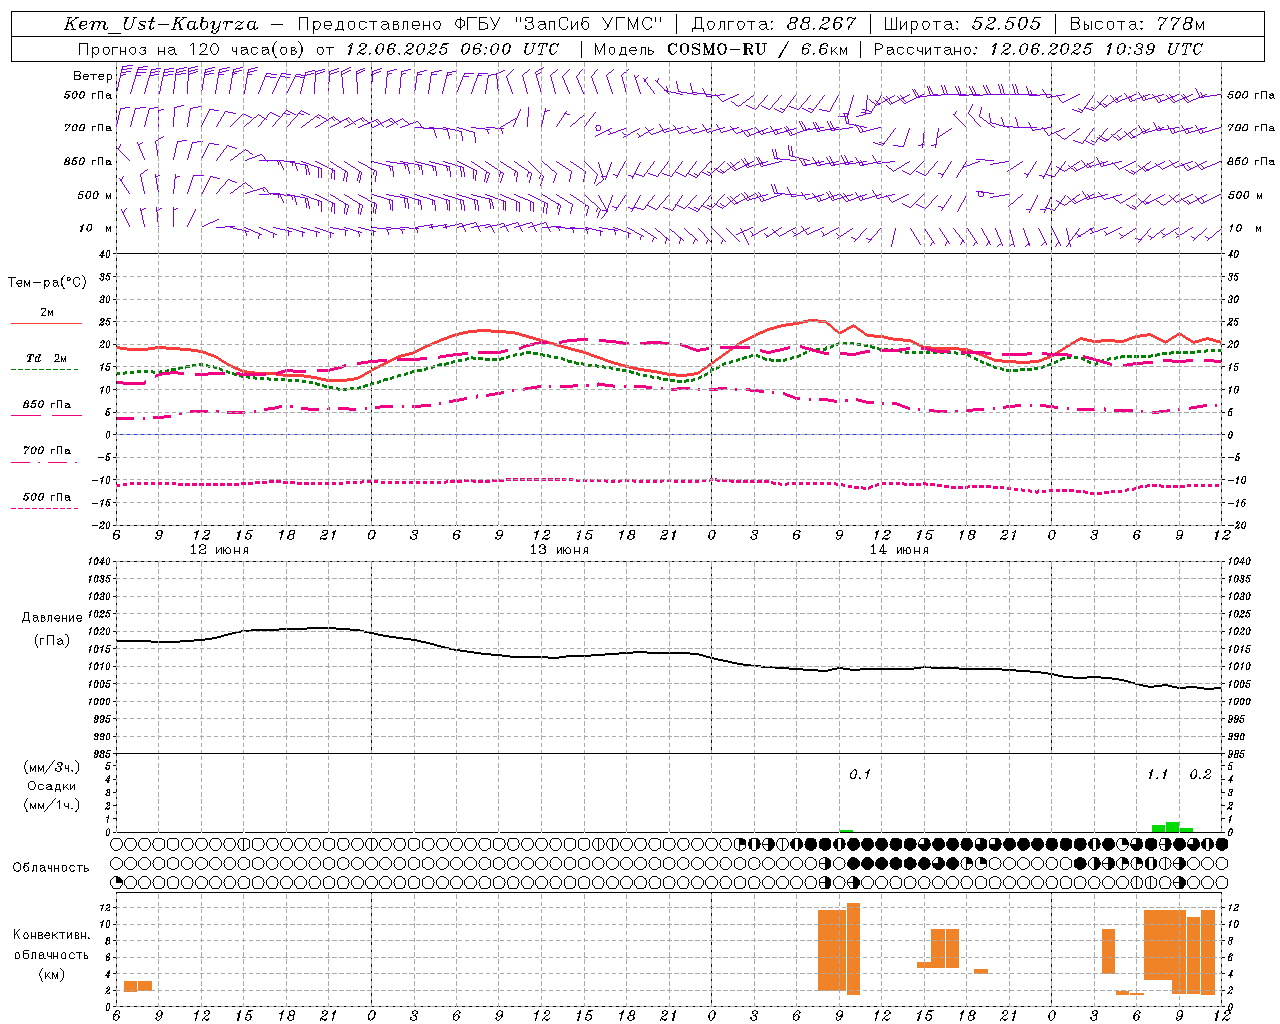This screenshot has width=1280, height=1024.
Task: Click the (мм/3ч.) precipitation unit label
Action: [x=52, y=767]
